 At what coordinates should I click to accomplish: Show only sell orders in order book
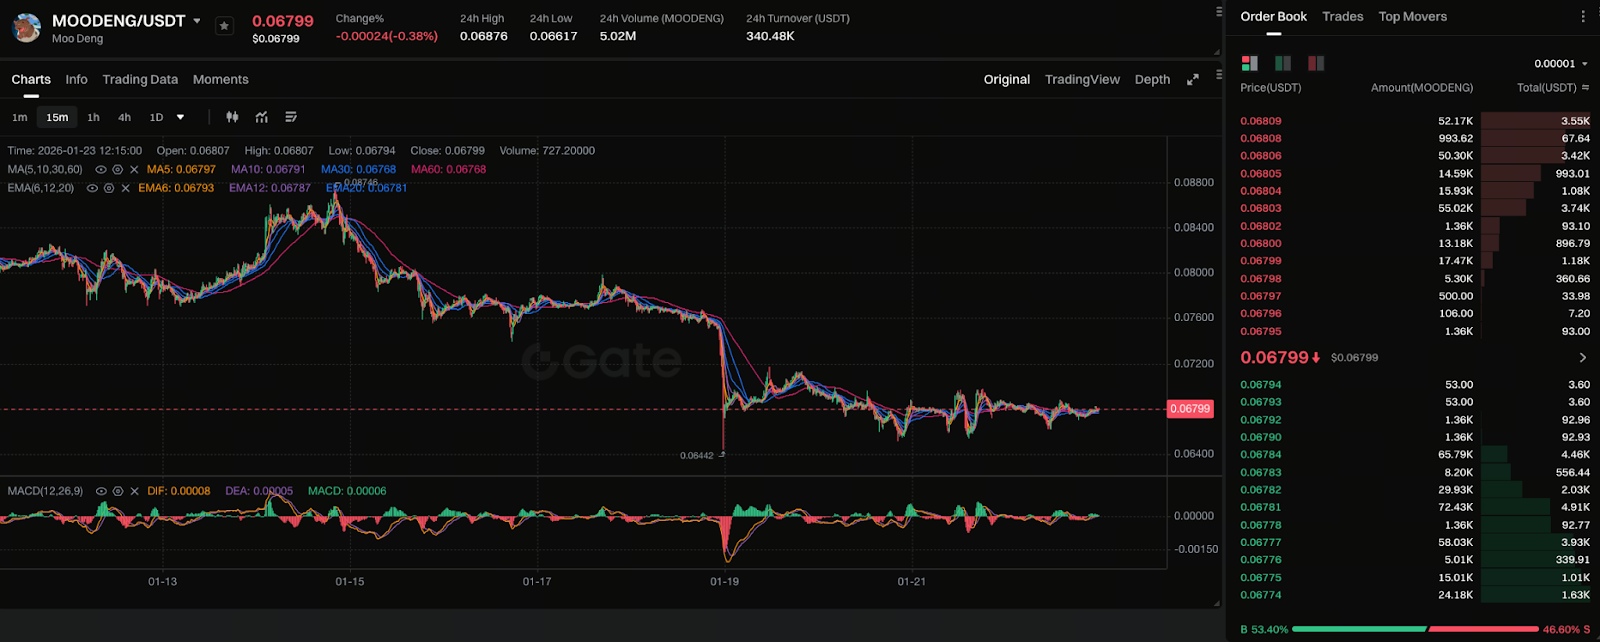tap(1316, 63)
